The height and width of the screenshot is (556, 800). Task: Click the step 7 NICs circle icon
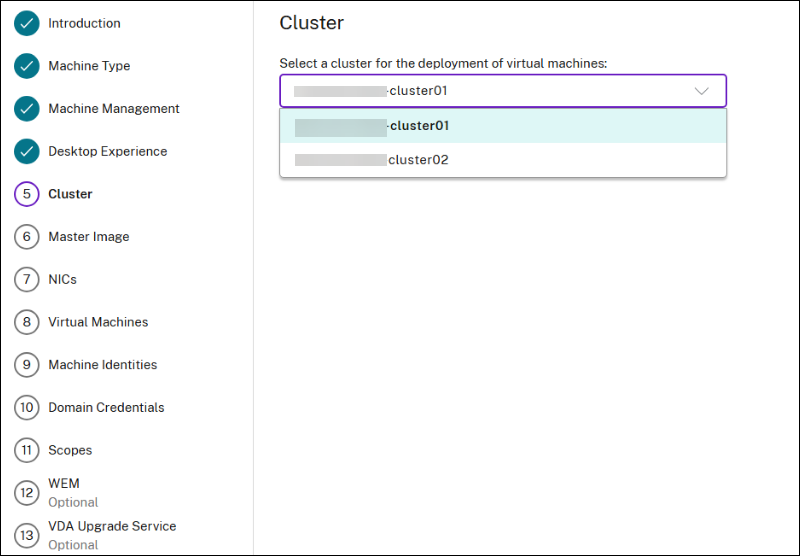click(x=27, y=280)
